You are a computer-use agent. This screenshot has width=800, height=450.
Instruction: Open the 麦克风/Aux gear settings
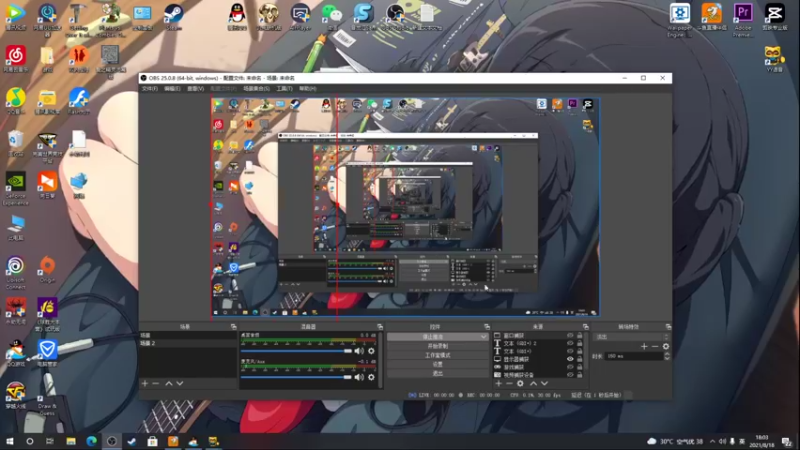pyautogui.click(x=371, y=377)
